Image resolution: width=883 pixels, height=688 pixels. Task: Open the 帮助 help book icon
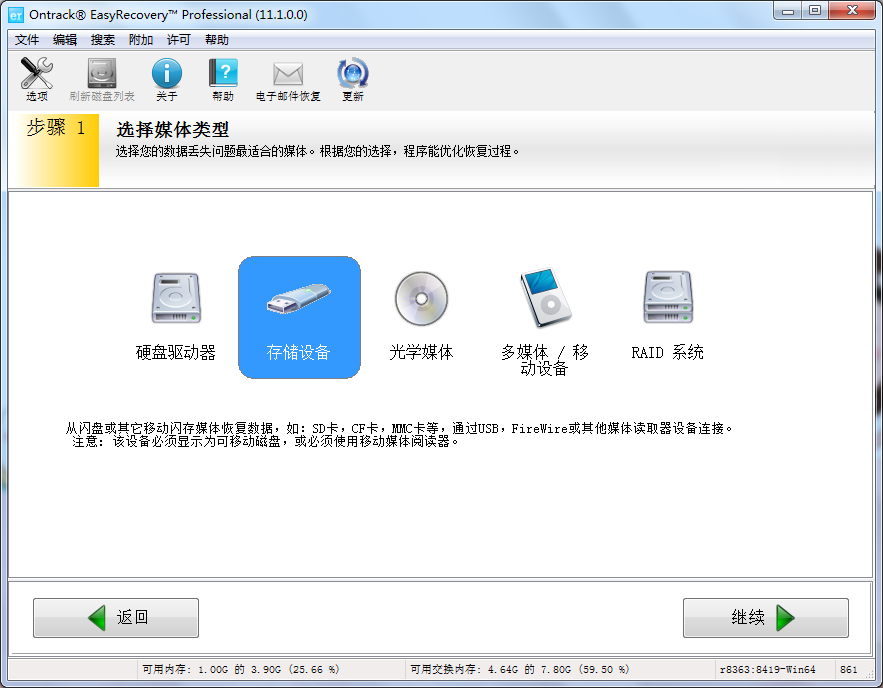click(223, 79)
